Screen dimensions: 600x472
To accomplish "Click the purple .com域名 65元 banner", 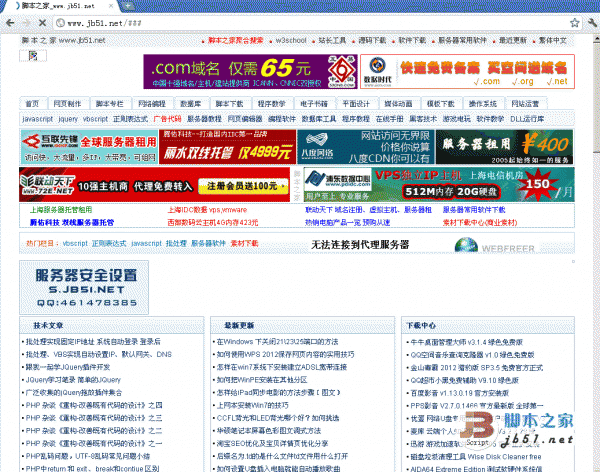I will coord(251,72).
